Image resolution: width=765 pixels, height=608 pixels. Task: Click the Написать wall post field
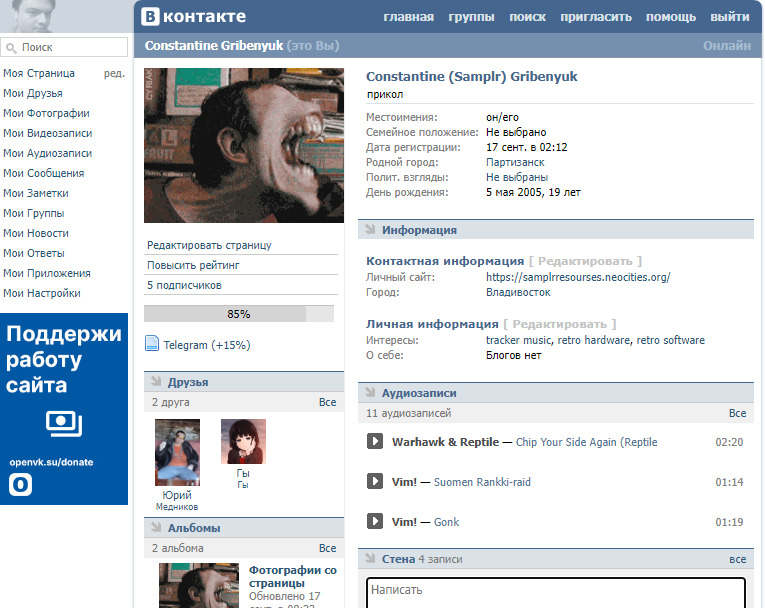coord(556,592)
